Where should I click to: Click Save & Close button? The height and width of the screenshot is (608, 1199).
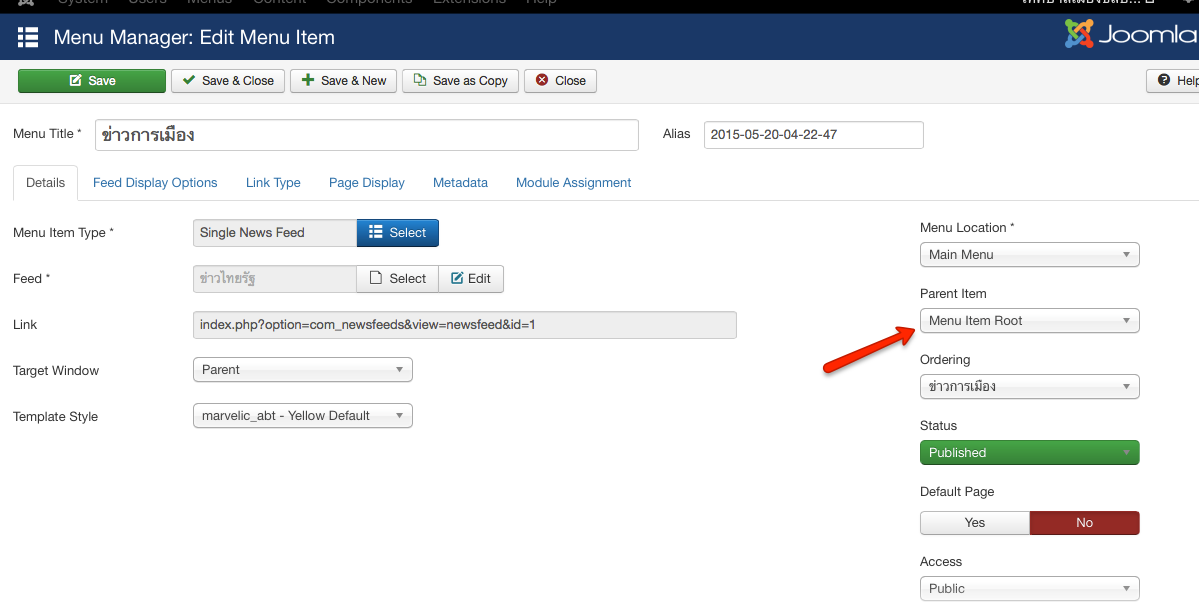tap(228, 81)
